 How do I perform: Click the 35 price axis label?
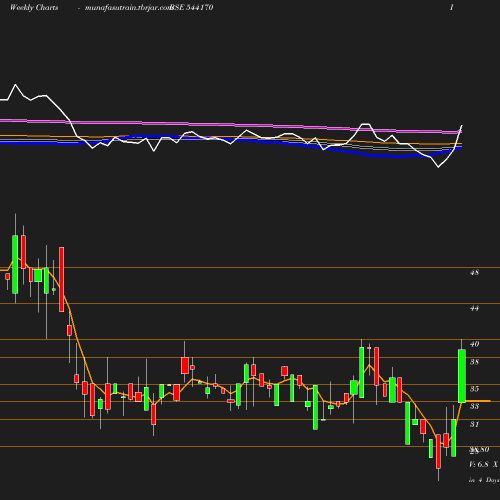pos(474,389)
